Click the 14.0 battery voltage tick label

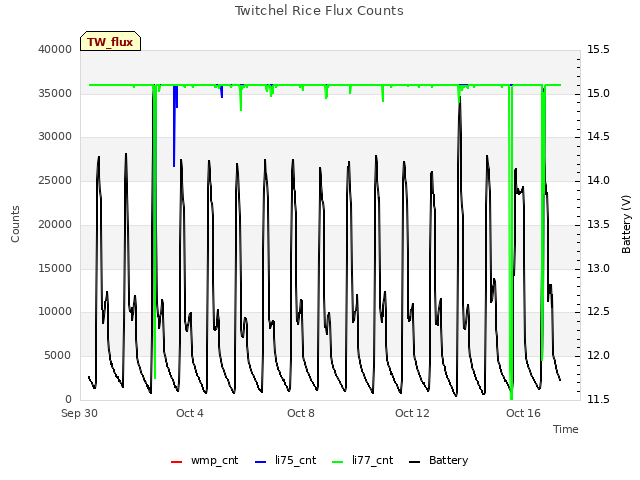[598, 180]
